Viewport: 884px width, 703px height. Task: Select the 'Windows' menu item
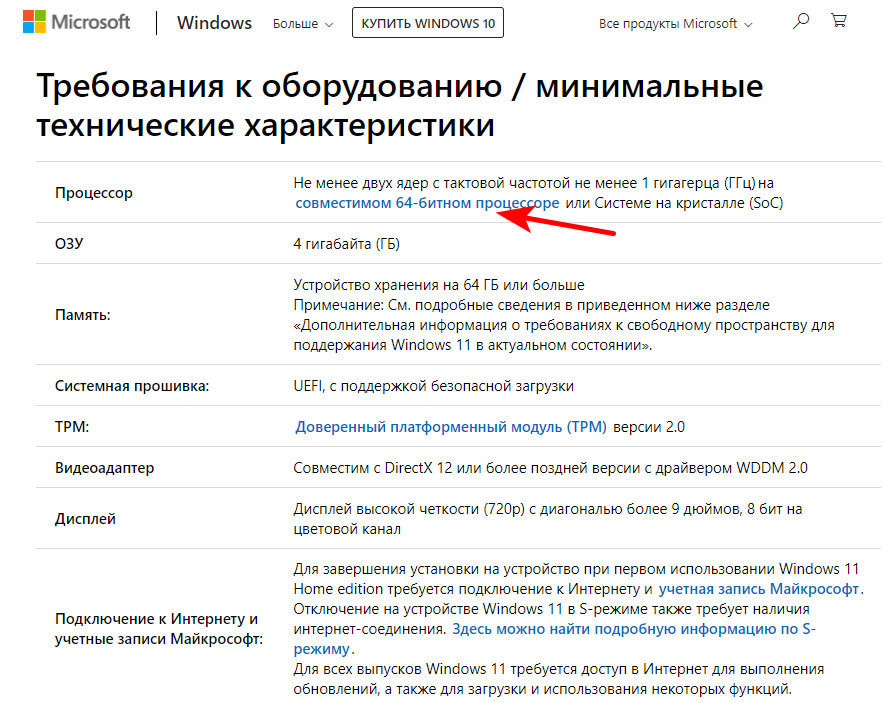tap(213, 22)
